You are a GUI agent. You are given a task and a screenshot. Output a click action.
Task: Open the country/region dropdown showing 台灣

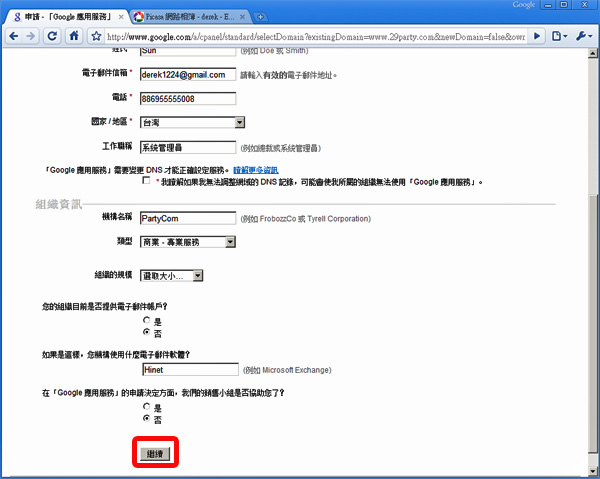(192, 122)
